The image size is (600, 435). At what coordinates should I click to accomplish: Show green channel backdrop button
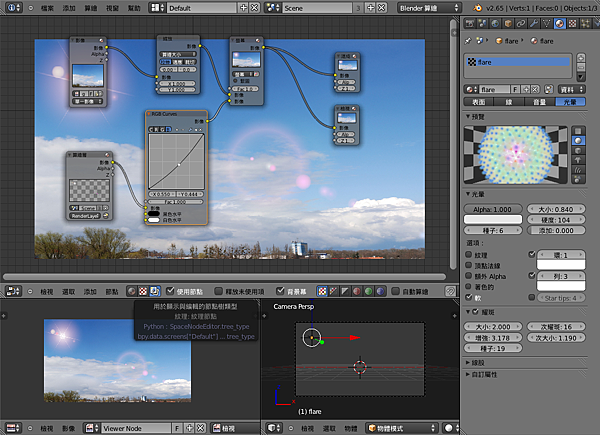368,292
